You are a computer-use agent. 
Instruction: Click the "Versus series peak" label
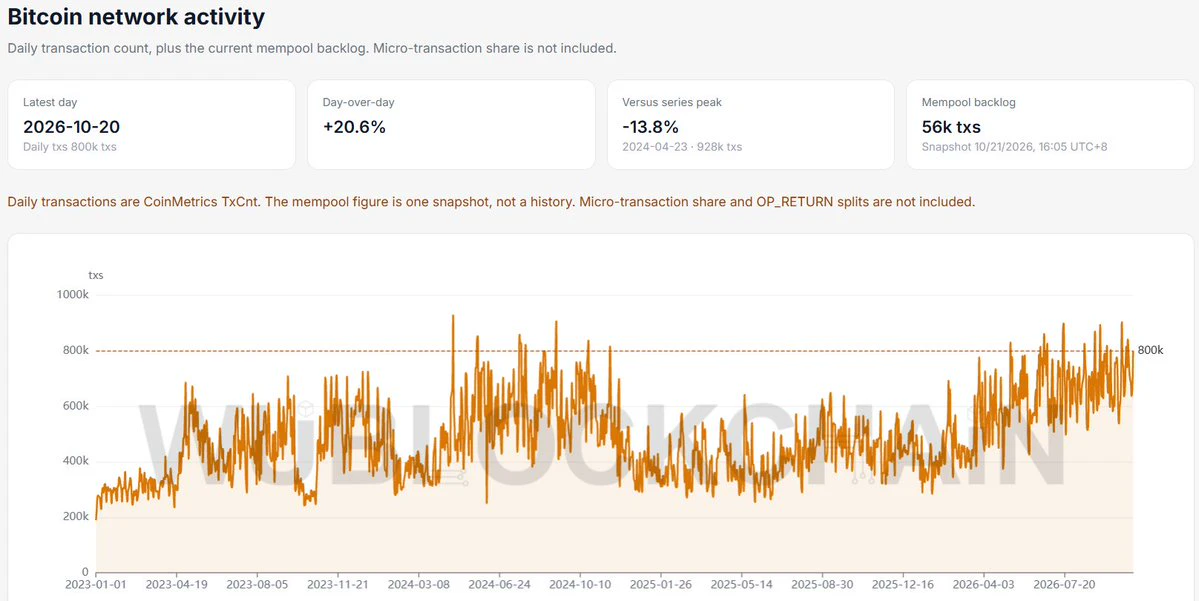coord(672,102)
